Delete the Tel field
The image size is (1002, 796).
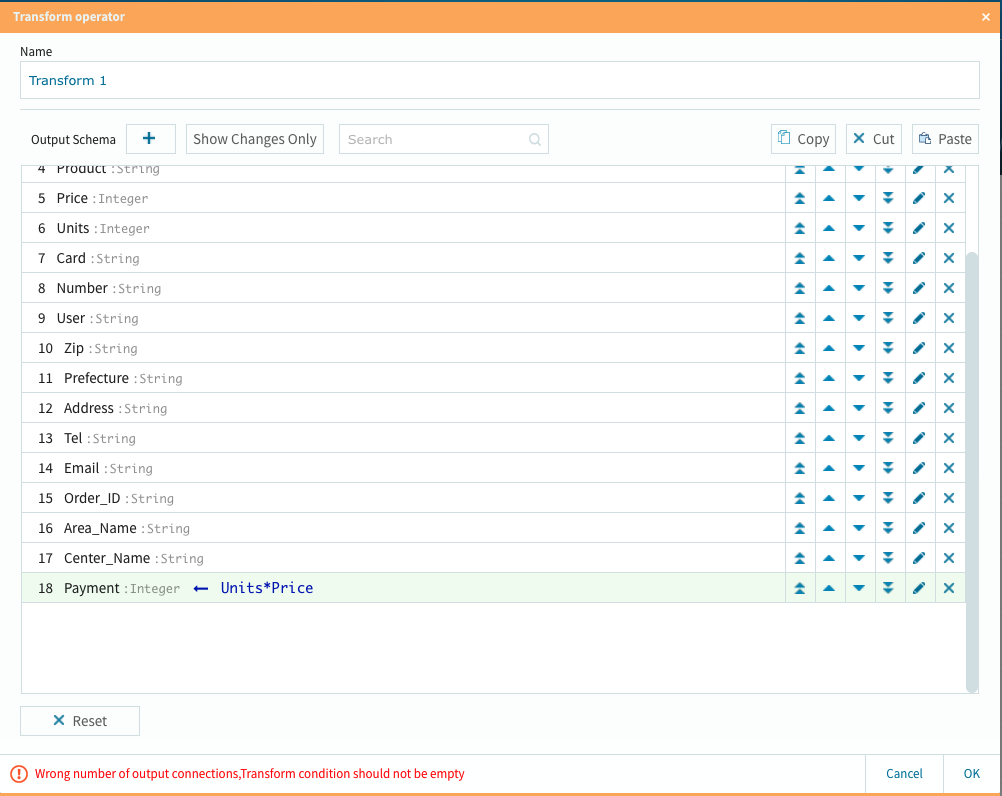coord(949,438)
